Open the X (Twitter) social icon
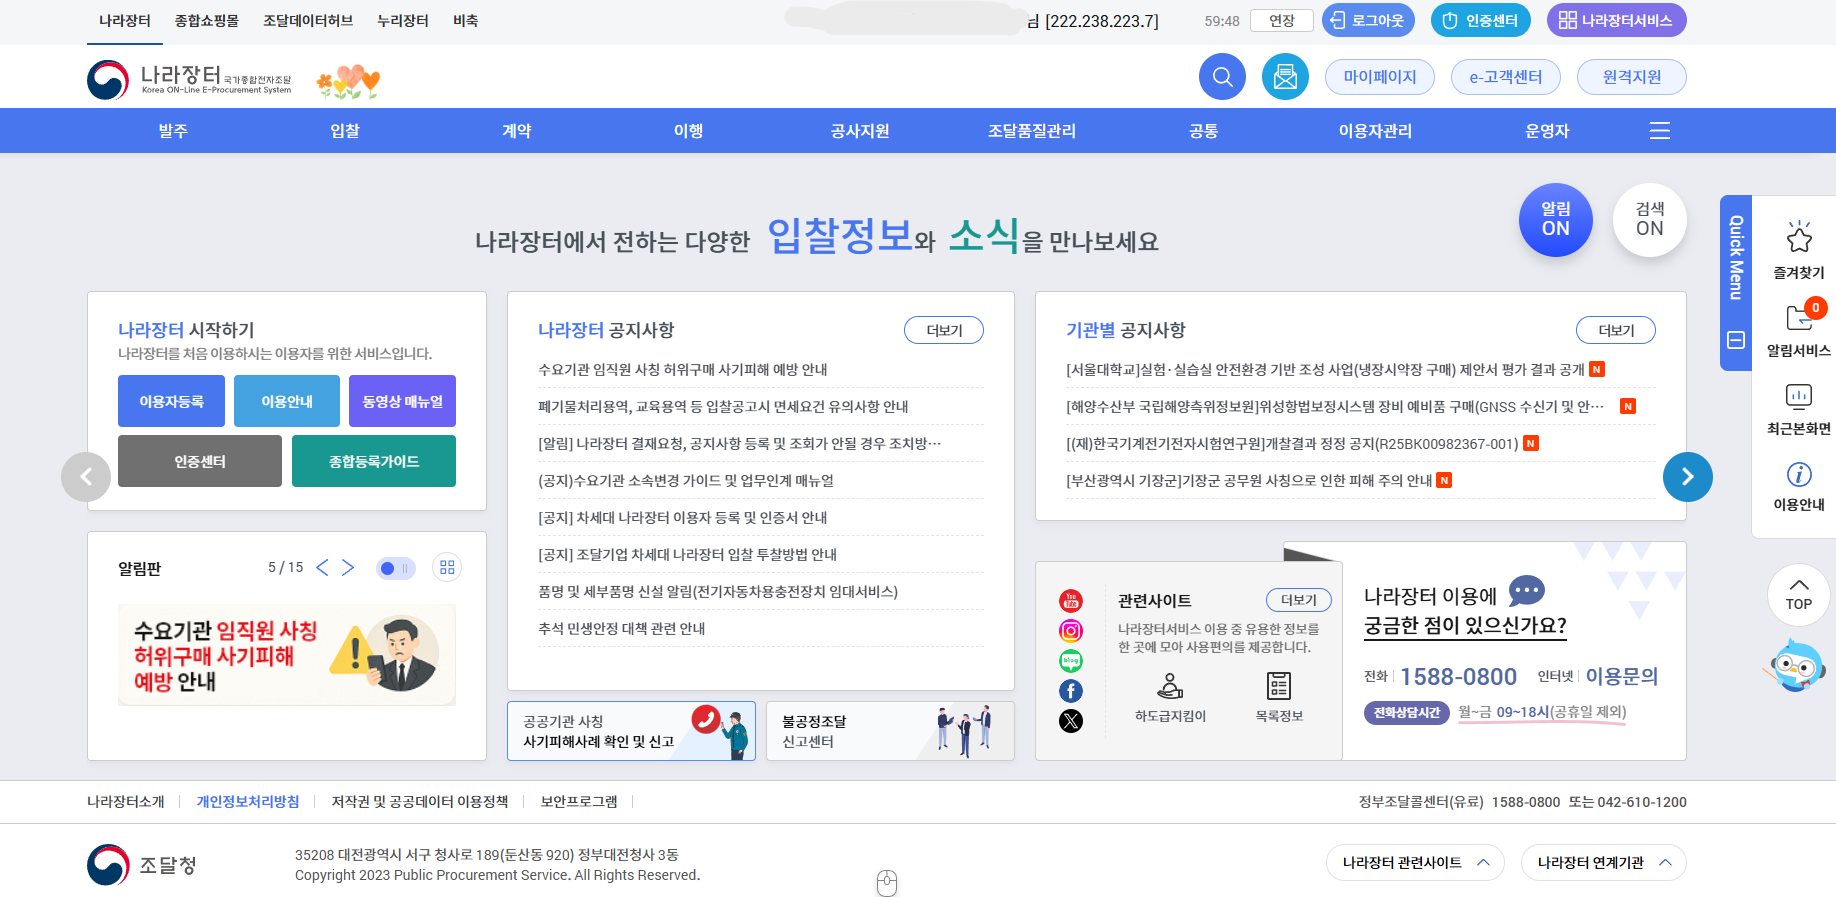Viewport: 1836px width, 897px height. coord(1071,721)
